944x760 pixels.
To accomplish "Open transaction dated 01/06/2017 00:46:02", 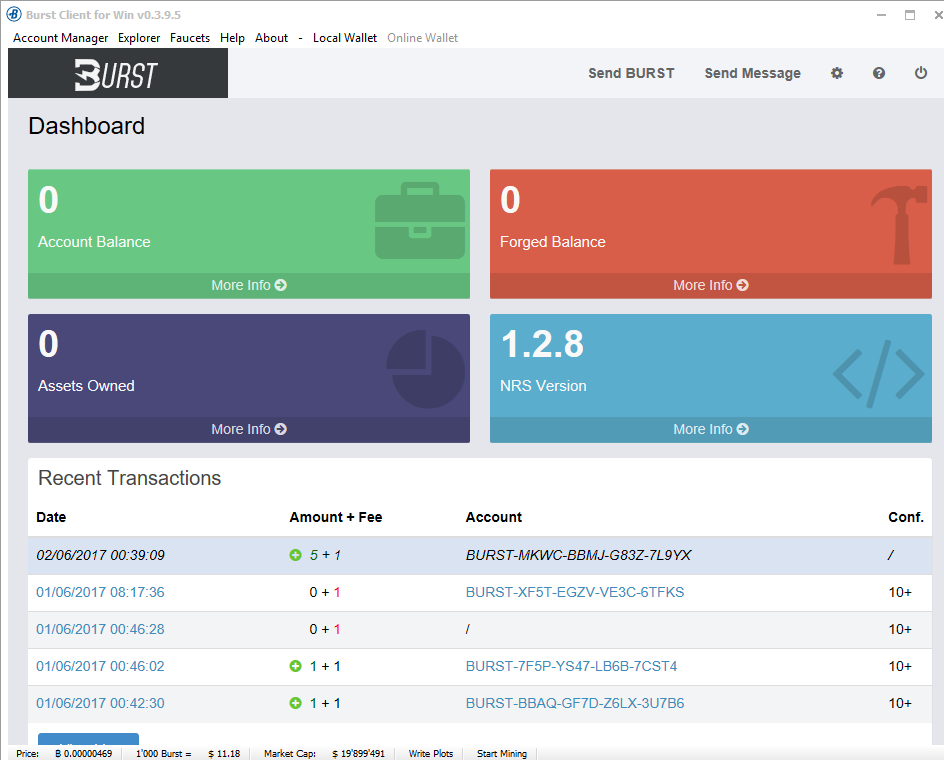I will click(x=100, y=666).
